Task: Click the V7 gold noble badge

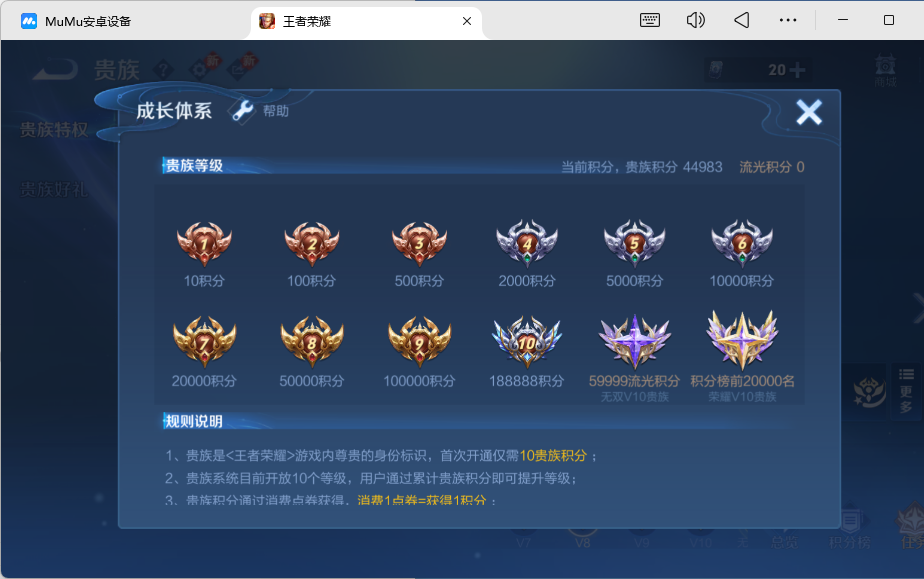Action: pyautogui.click(x=204, y=340)
